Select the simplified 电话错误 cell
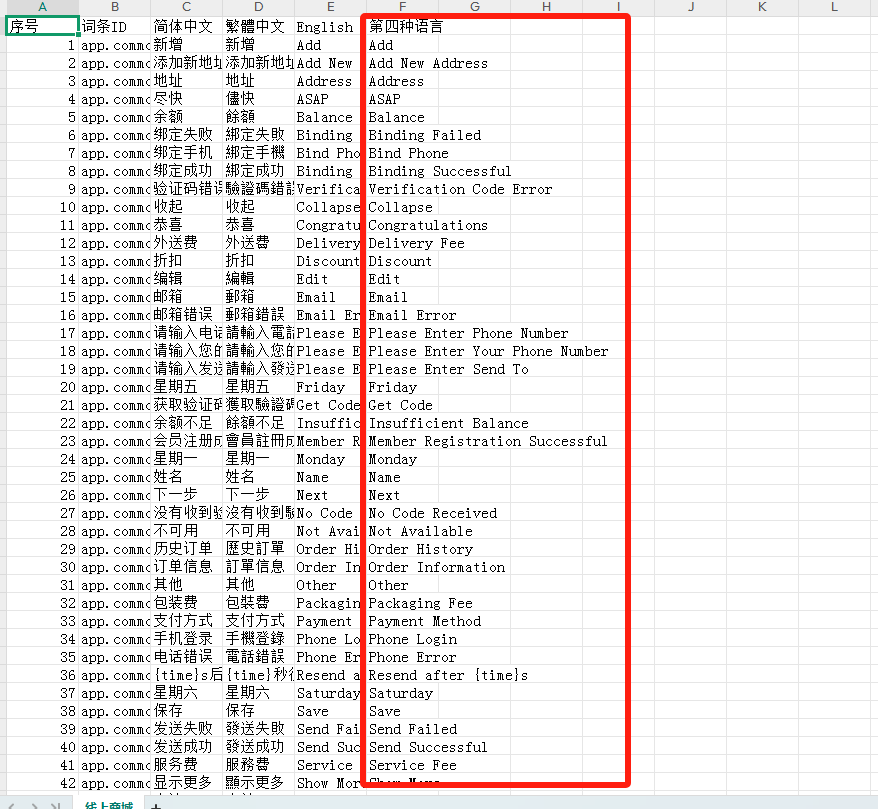The height and width of the screenshot is (809, 878). [x=186, y=657]
